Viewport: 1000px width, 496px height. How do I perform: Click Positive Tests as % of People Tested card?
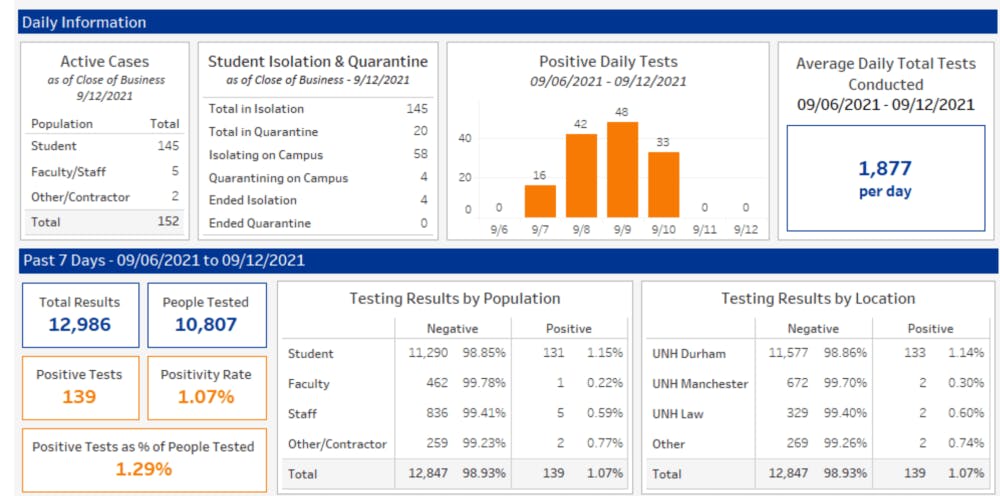[x=144, y=459]
